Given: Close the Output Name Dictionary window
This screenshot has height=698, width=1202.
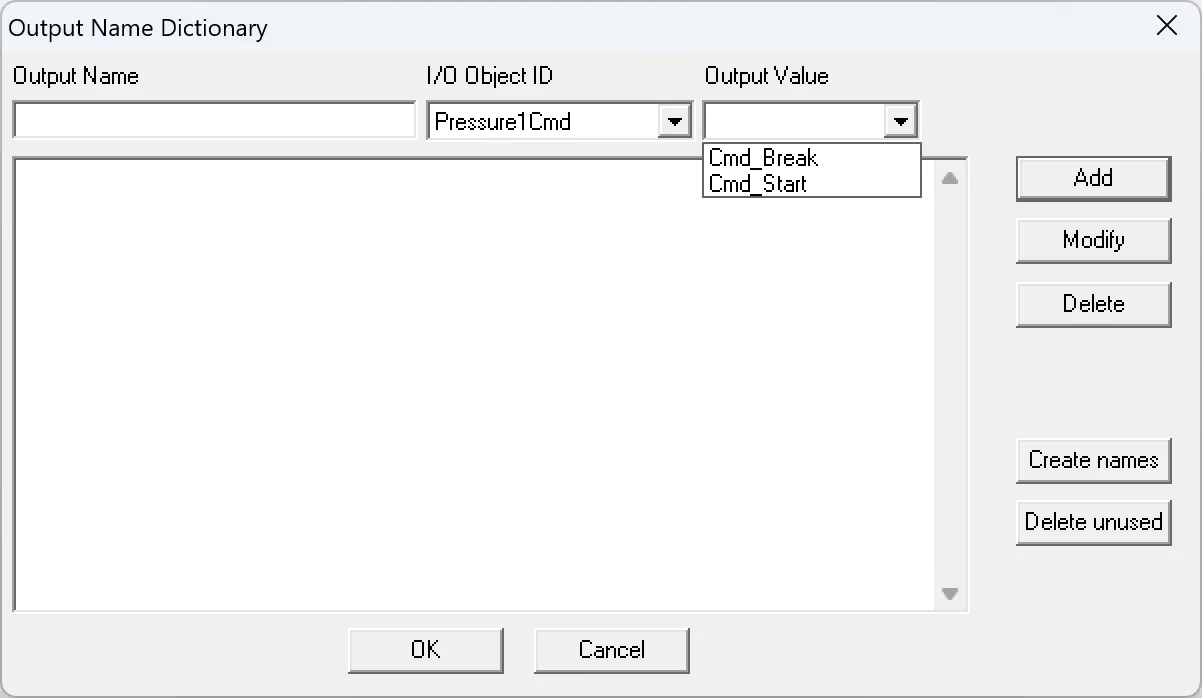Looking at the screenshot, I should [1167, 26].
